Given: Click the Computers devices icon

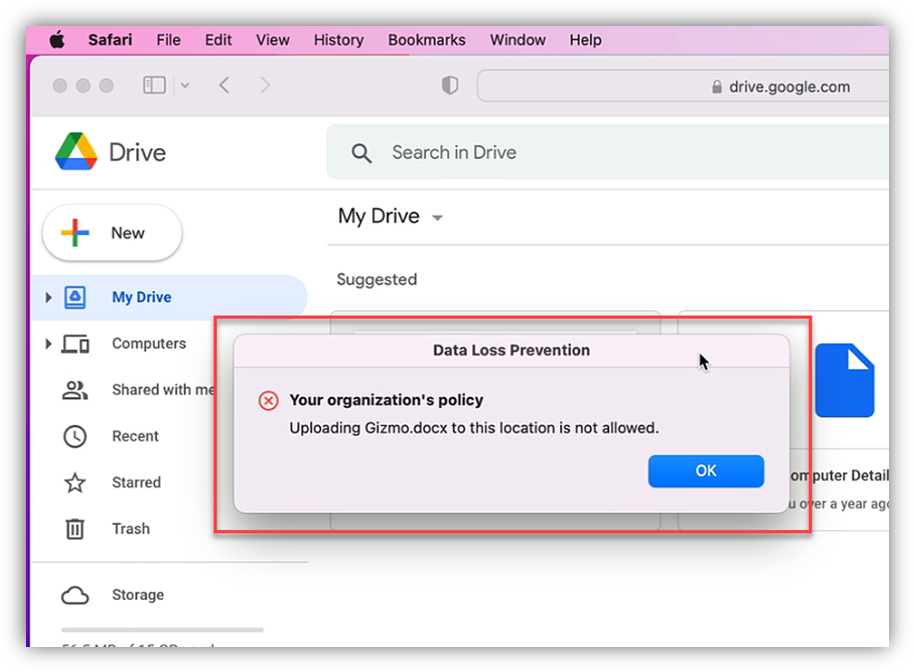Looking at the screenshot, I should (75, 344).
